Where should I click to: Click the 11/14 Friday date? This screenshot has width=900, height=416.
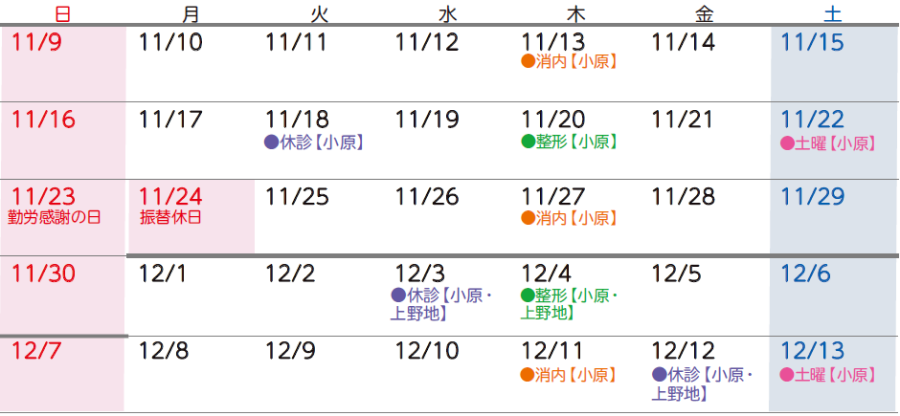pos(683,42)
